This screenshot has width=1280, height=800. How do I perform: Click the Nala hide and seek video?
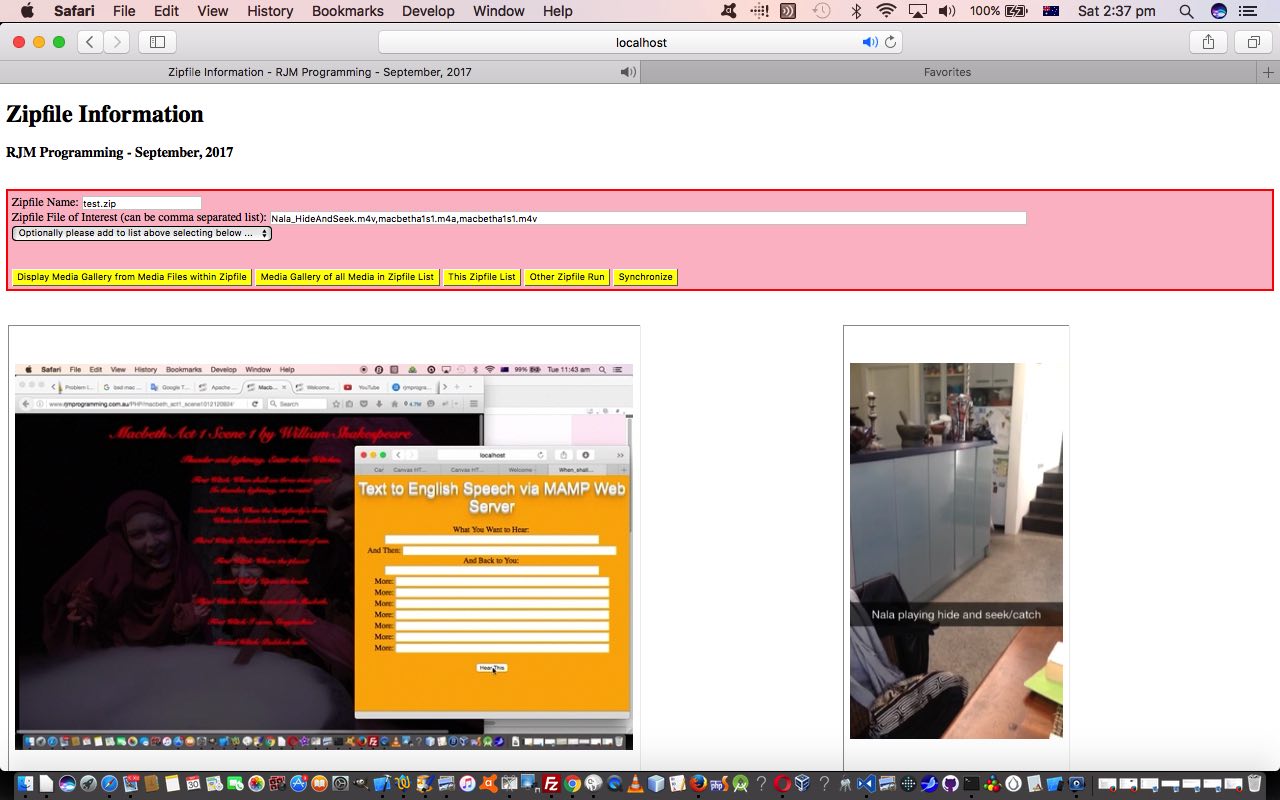pos(956,550)
